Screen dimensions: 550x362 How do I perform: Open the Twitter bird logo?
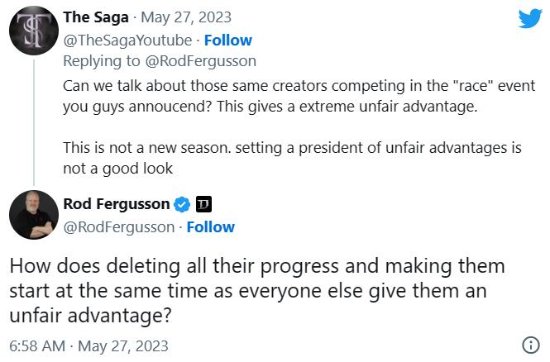(x=530, y=18)
